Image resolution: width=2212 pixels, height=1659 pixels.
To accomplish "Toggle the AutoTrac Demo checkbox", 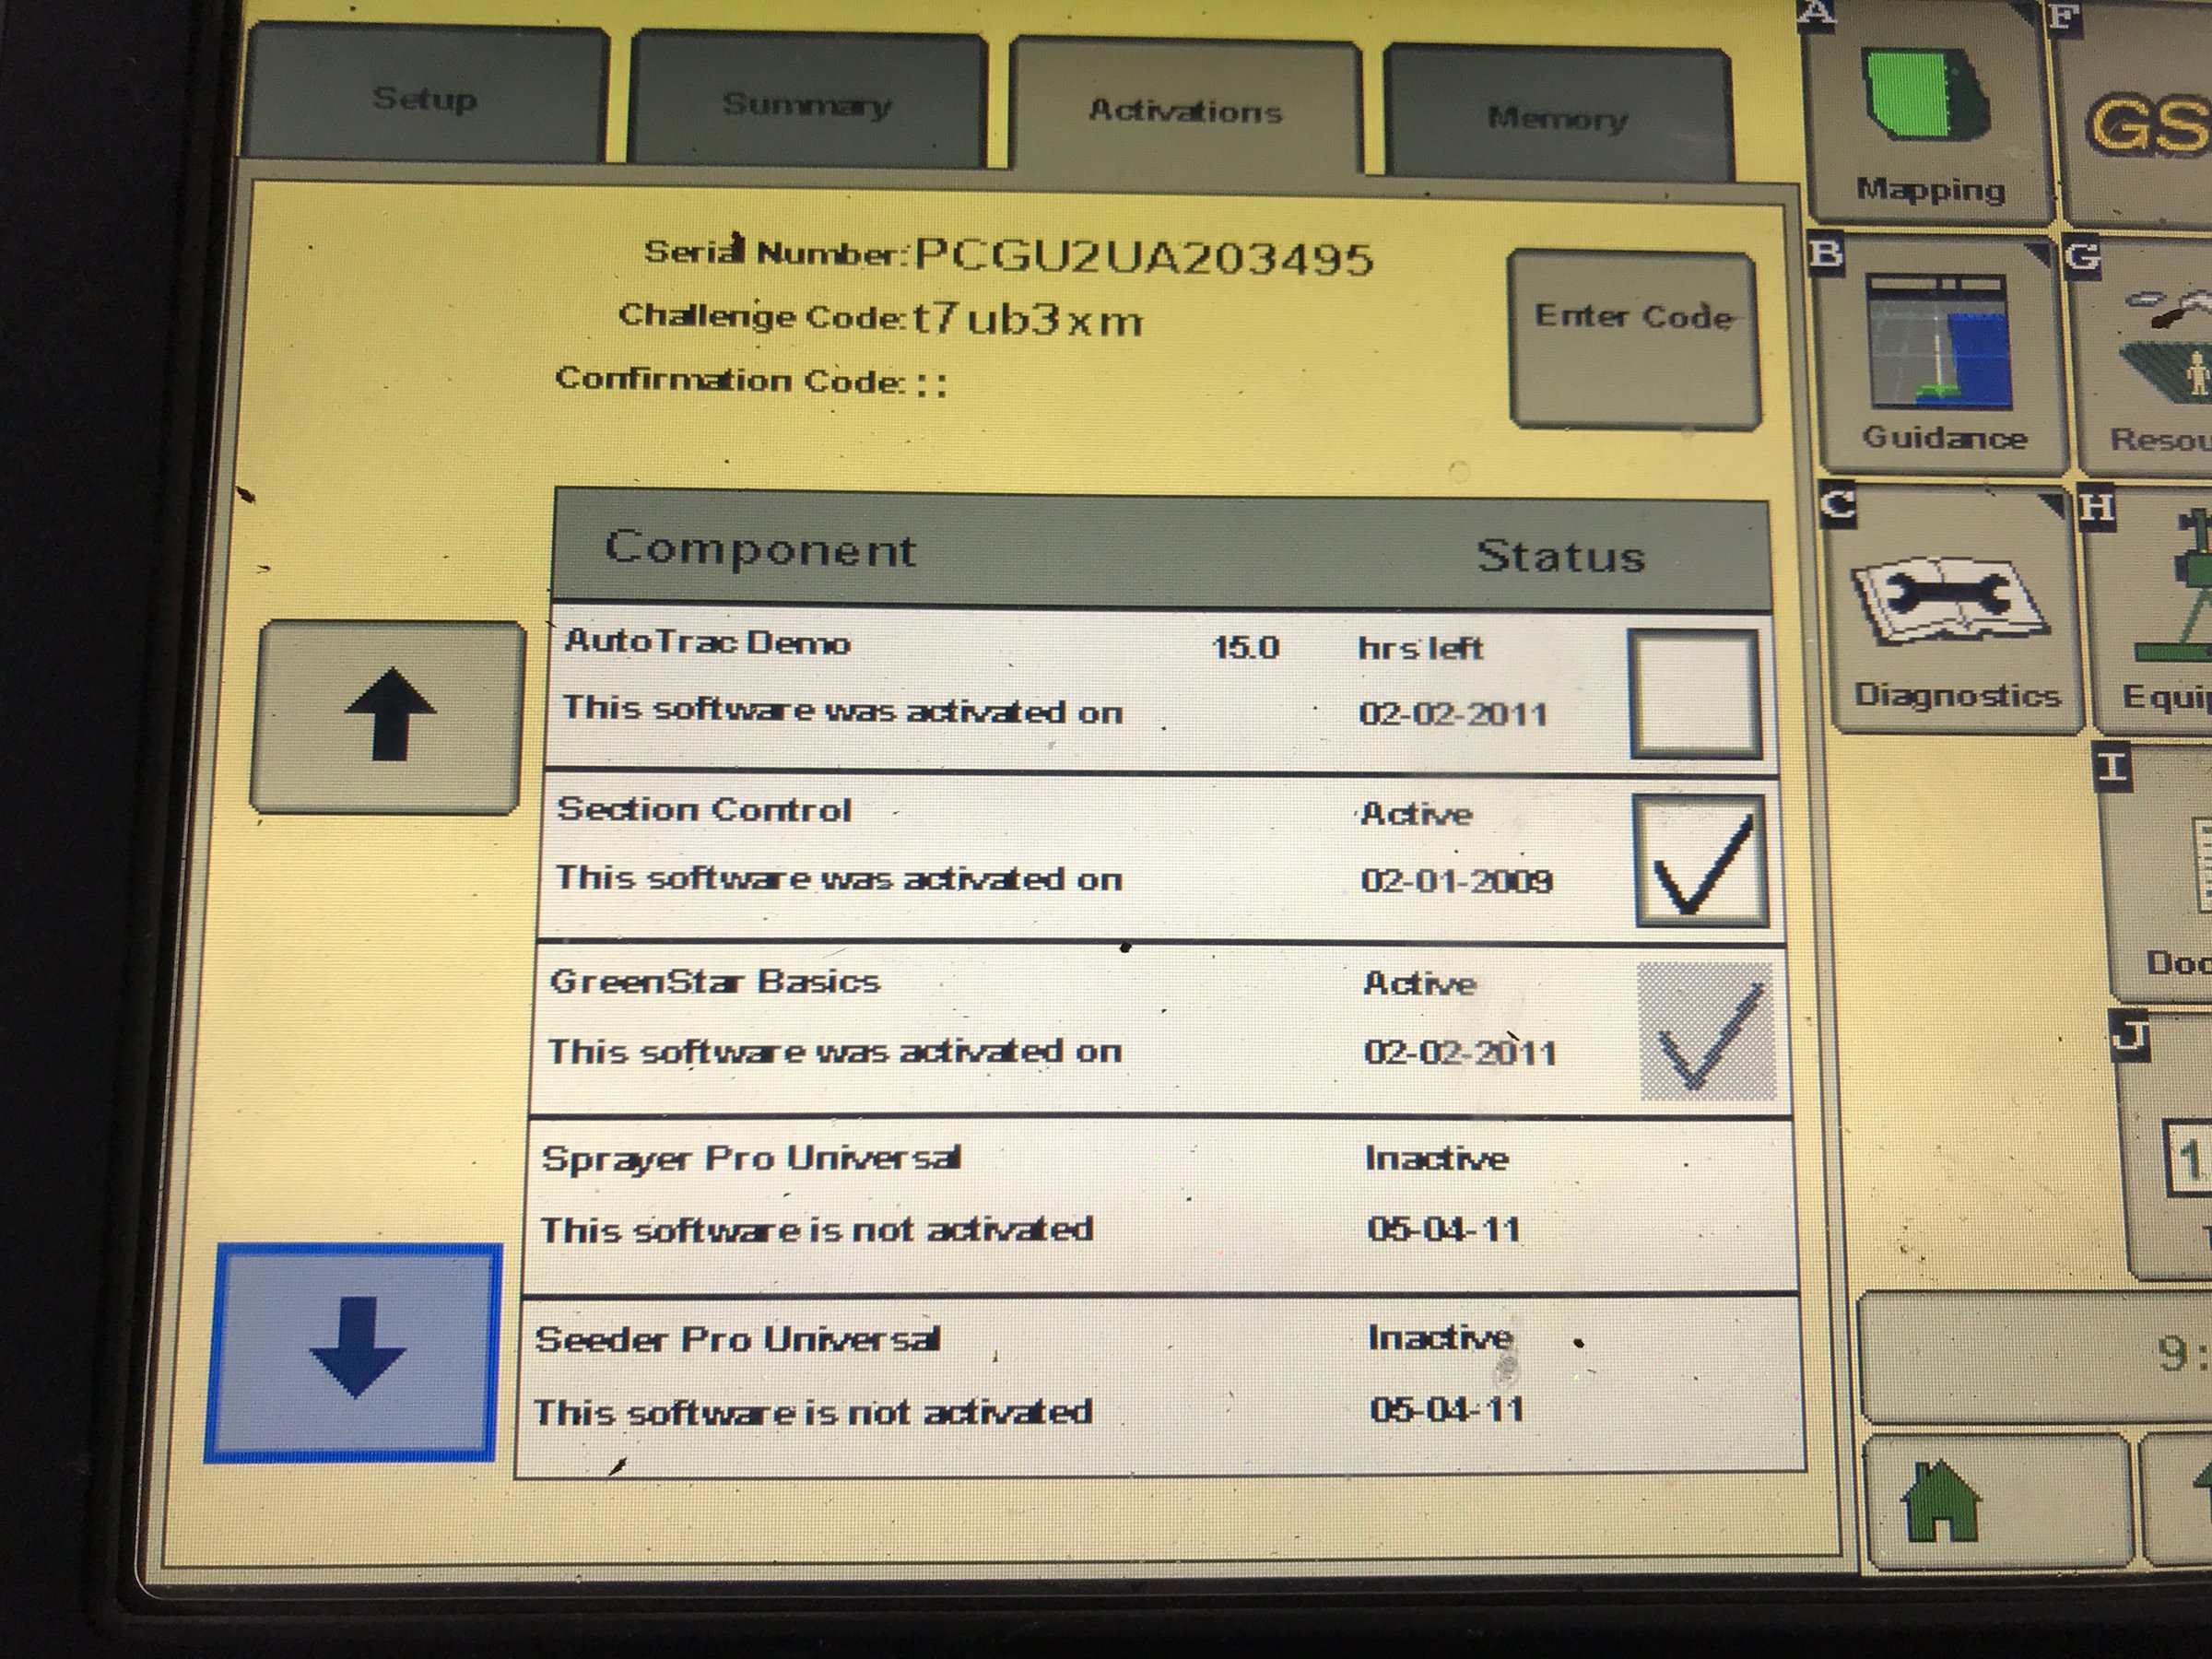I will pos(1695,693).
